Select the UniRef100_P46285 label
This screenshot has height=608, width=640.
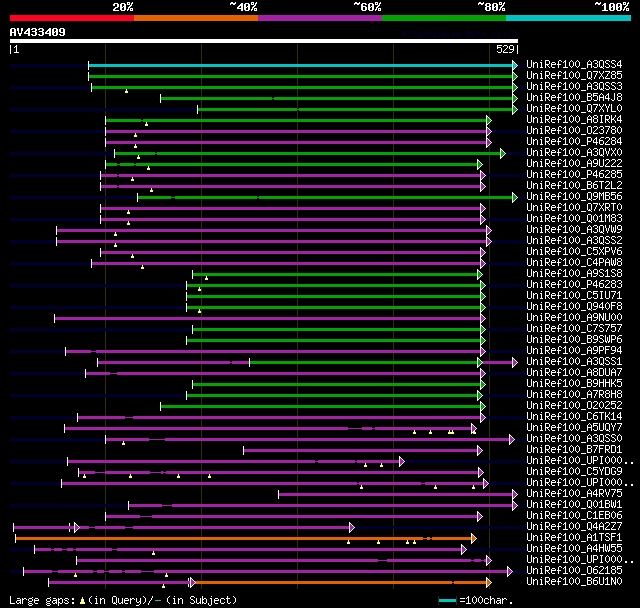574,175
